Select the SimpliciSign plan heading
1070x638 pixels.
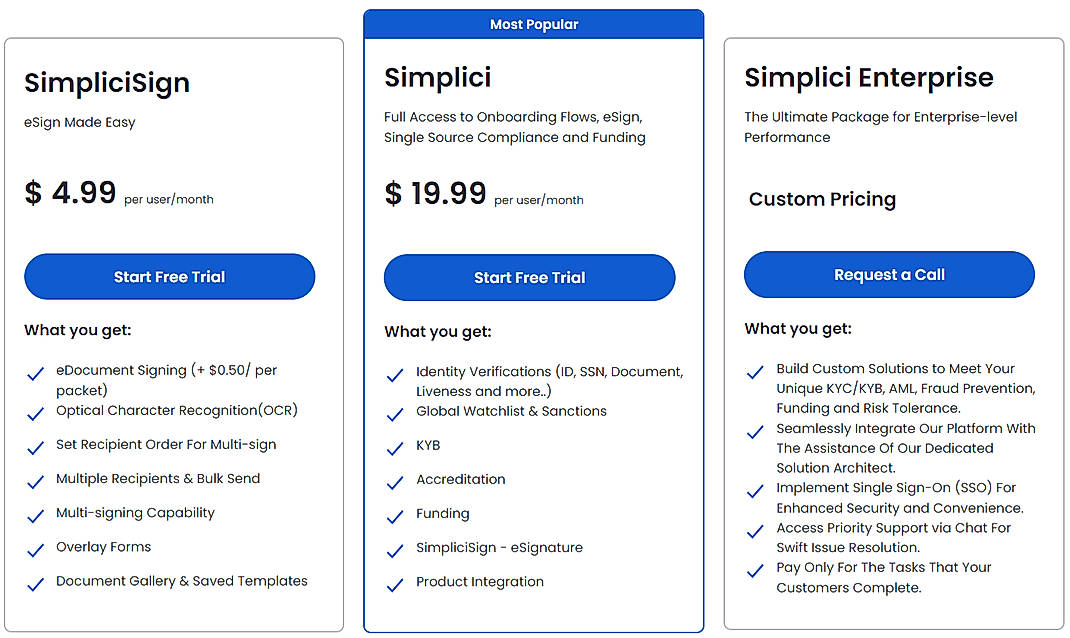(106, 83)
